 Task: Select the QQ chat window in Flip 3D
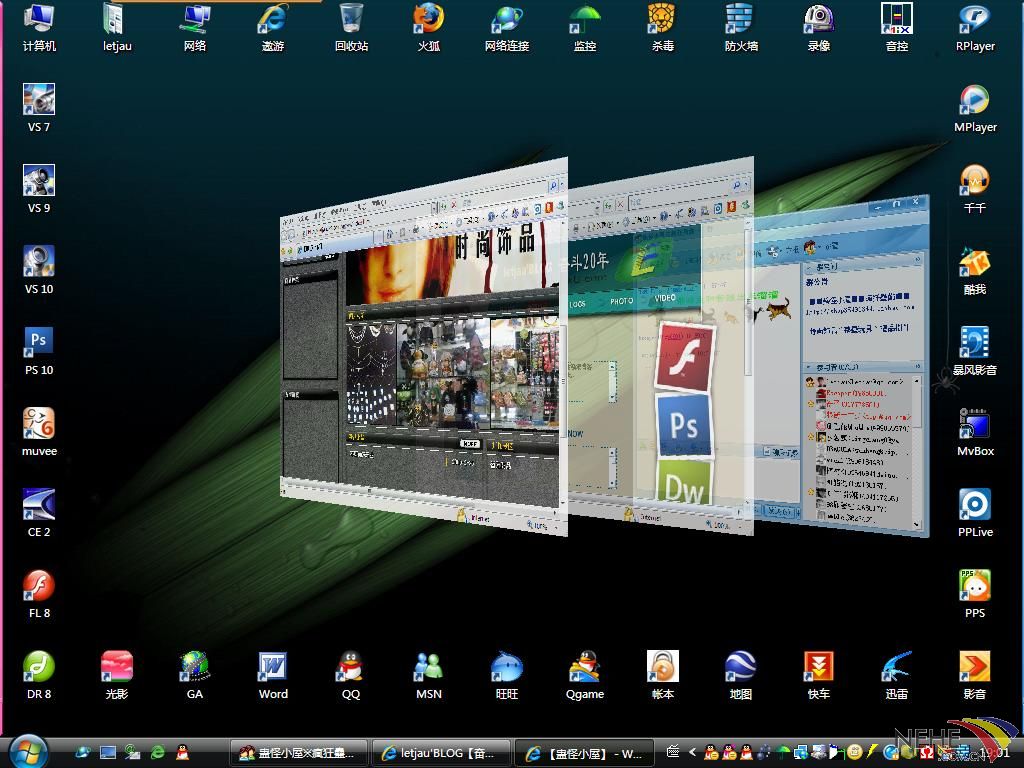(x=842, y=366)
